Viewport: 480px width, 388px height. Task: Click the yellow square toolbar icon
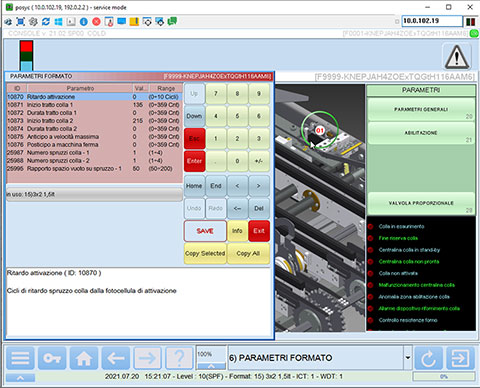(x=134, y=22)
